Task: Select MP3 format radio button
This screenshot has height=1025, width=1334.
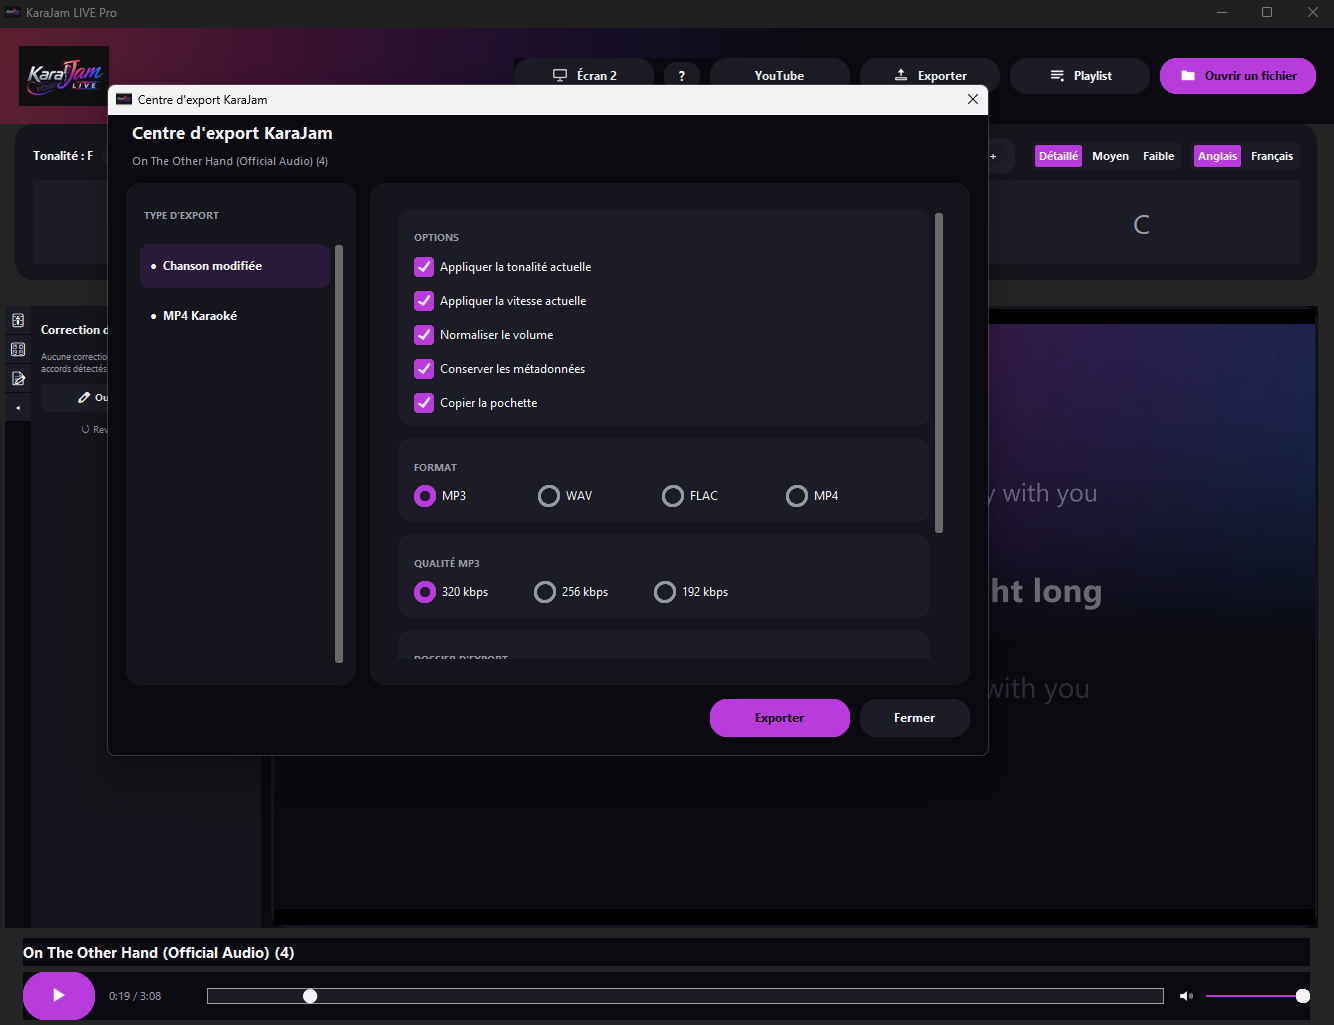Action: click(425, 496)
